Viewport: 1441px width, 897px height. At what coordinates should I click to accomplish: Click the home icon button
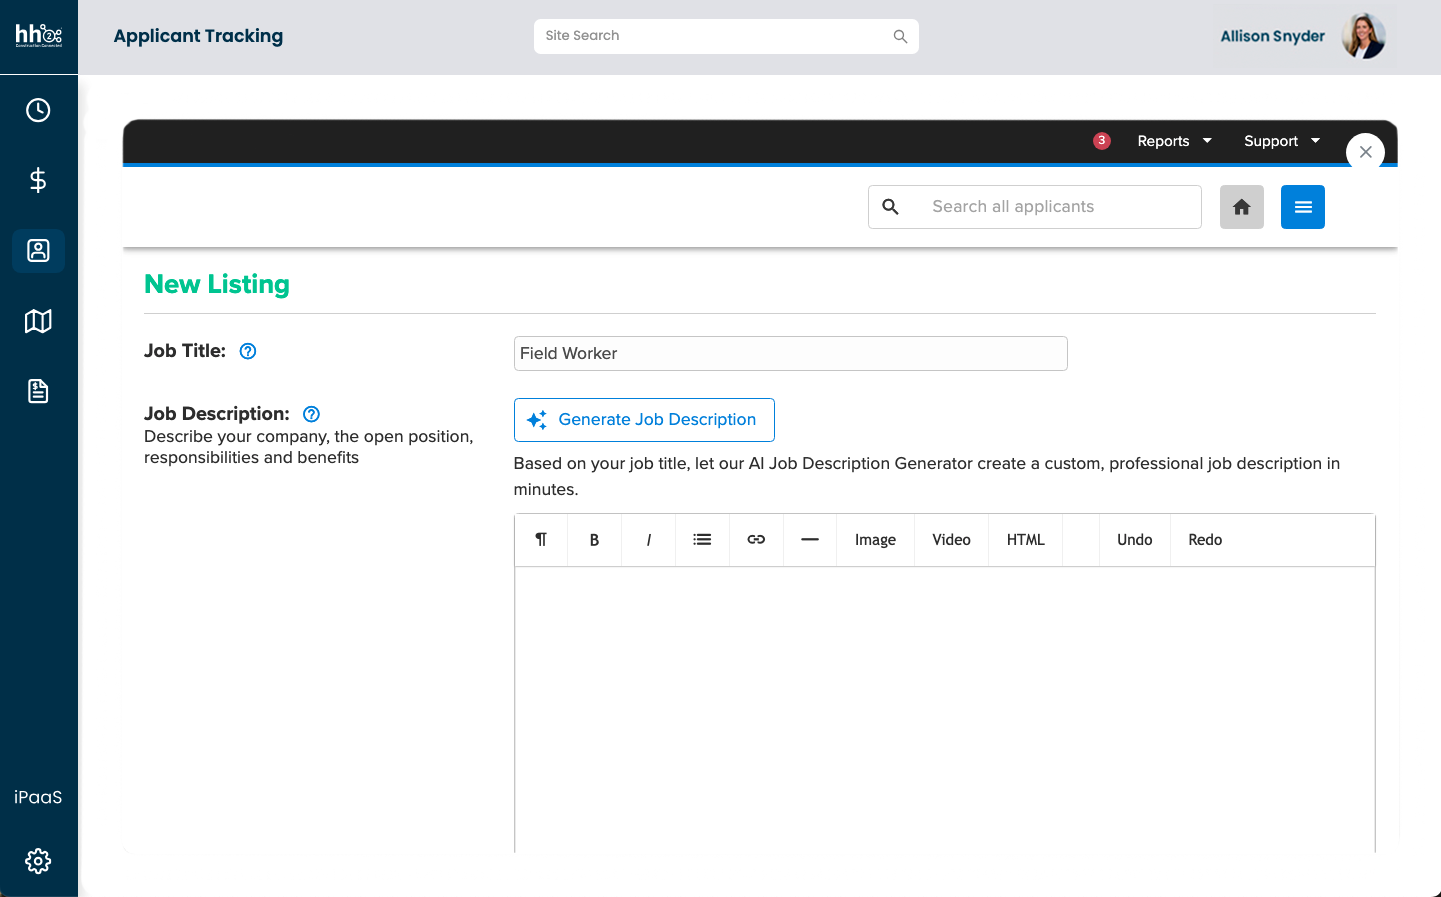(1241, 207)
